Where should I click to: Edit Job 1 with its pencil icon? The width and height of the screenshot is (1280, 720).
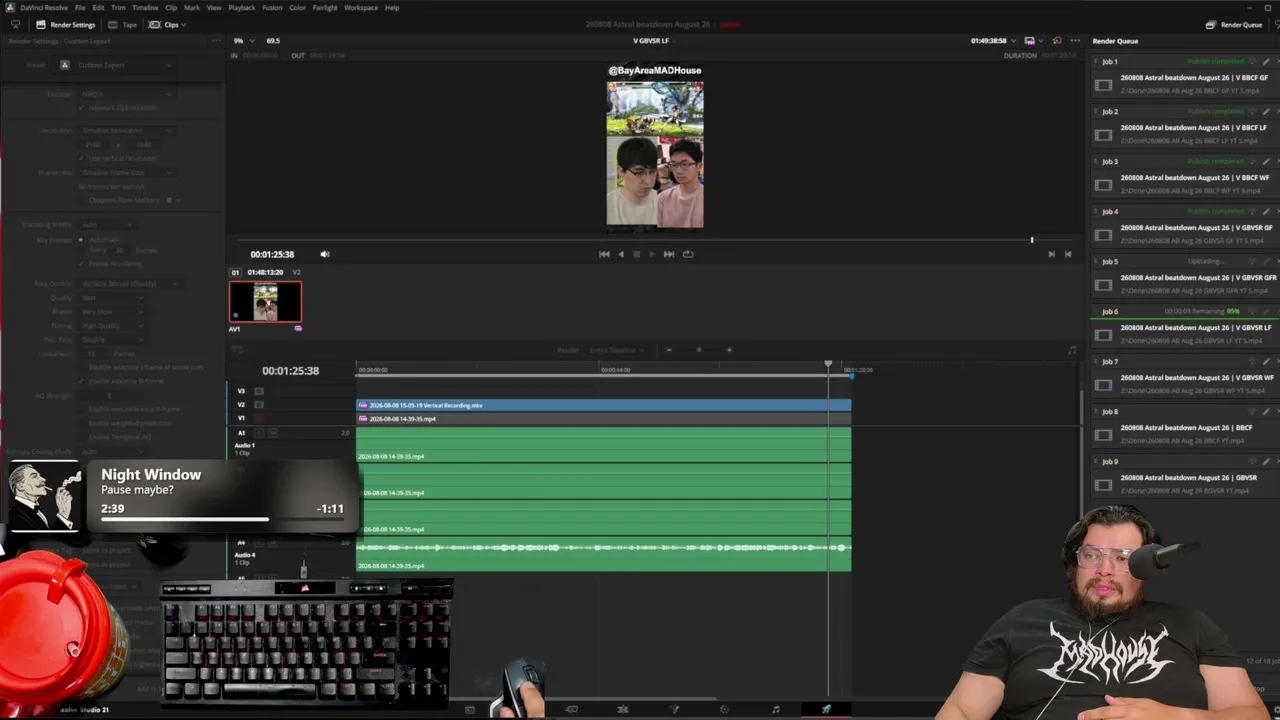(1266, 62)
